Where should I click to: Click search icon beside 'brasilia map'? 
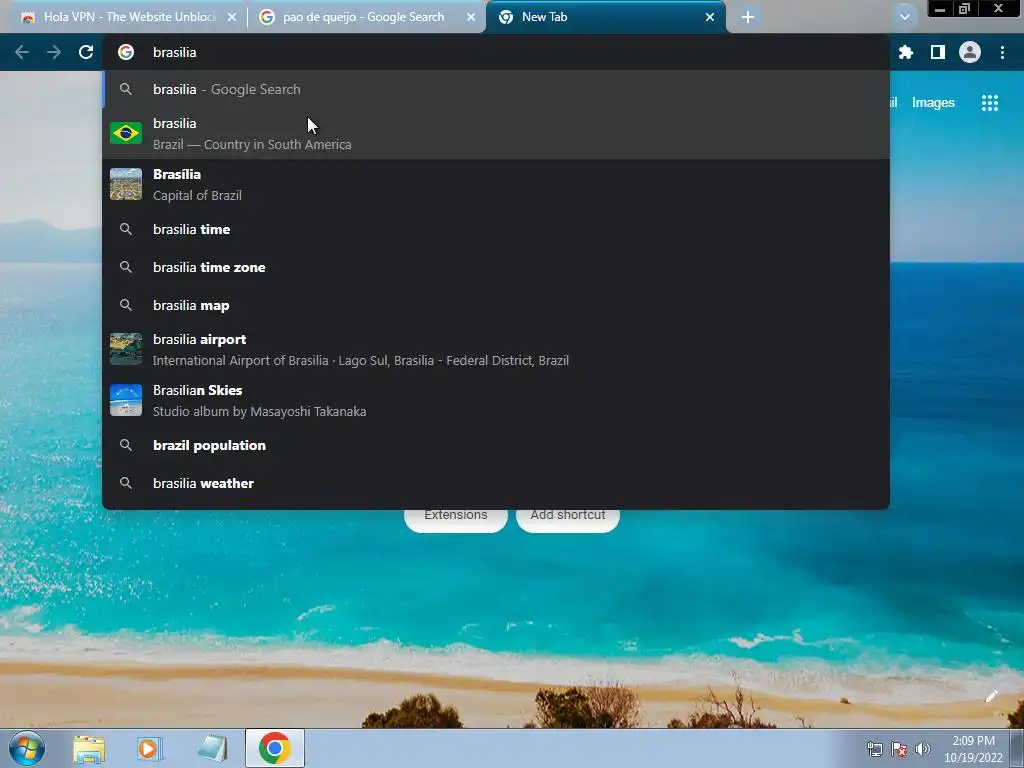tap(126, 305)
